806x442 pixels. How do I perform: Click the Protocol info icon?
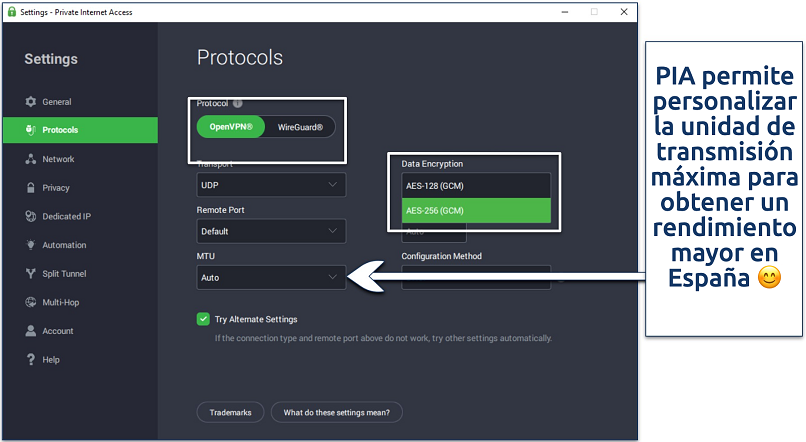click(238, 103)
